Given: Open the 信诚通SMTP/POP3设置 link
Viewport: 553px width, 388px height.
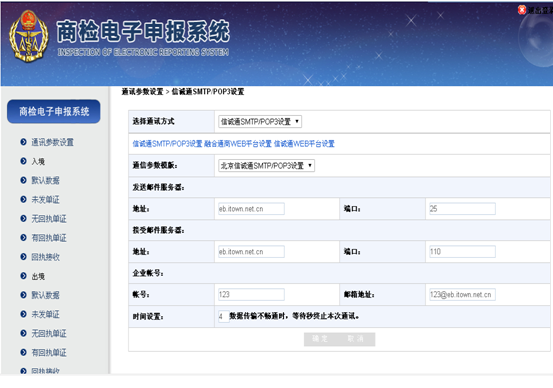Looking at the screenshot, I should pyautogui.click(x=167, y=144).
